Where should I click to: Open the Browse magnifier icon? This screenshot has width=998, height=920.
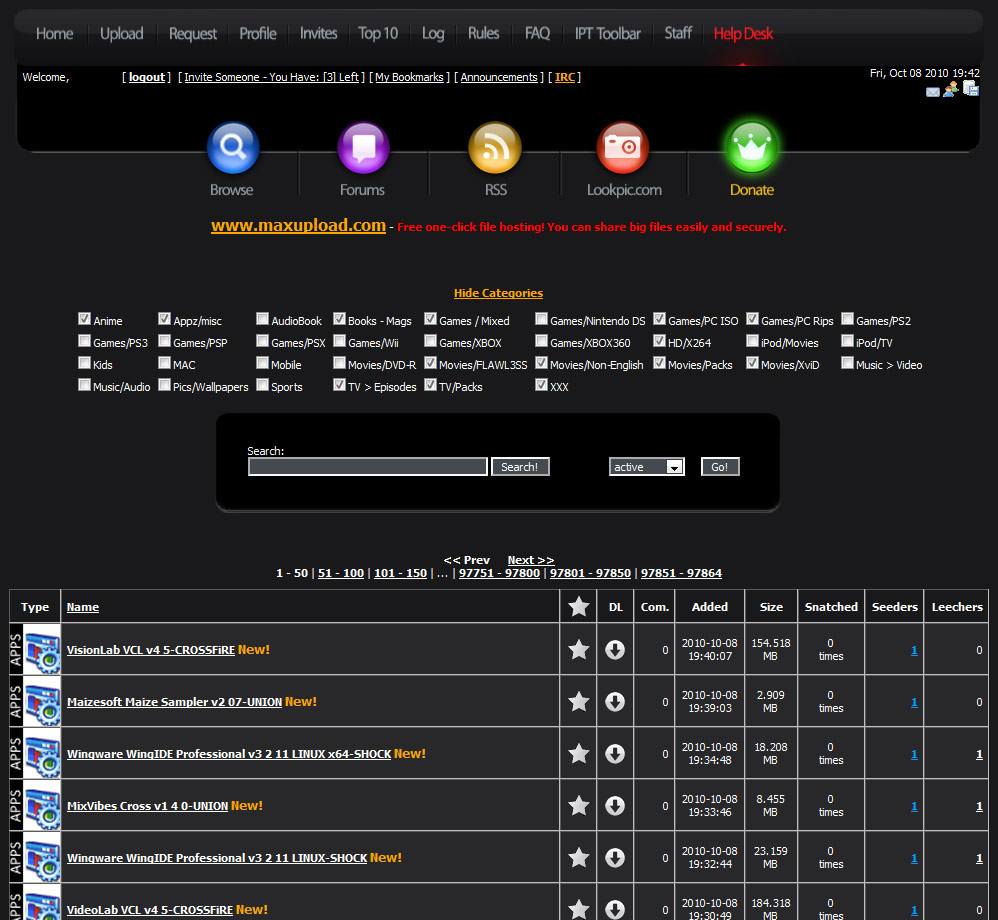[233, 148]
